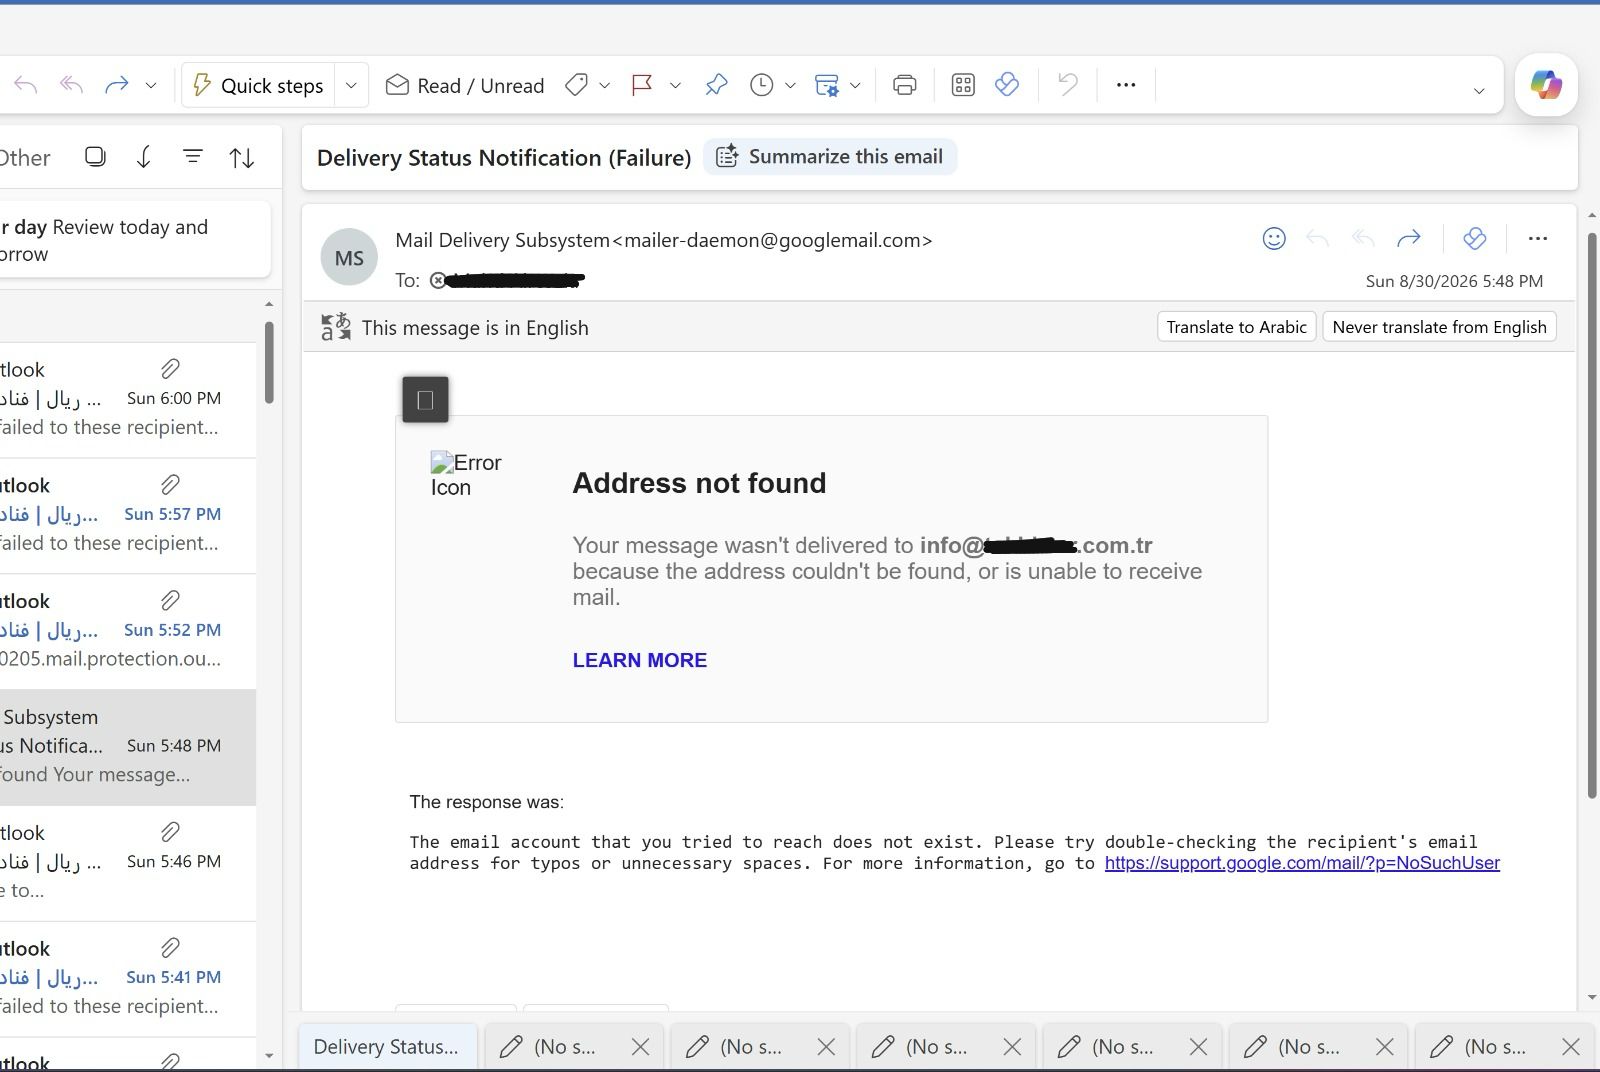The image size is (1600, 1072).
Task: Click the categorize tag icon
Action: point(576,85)
